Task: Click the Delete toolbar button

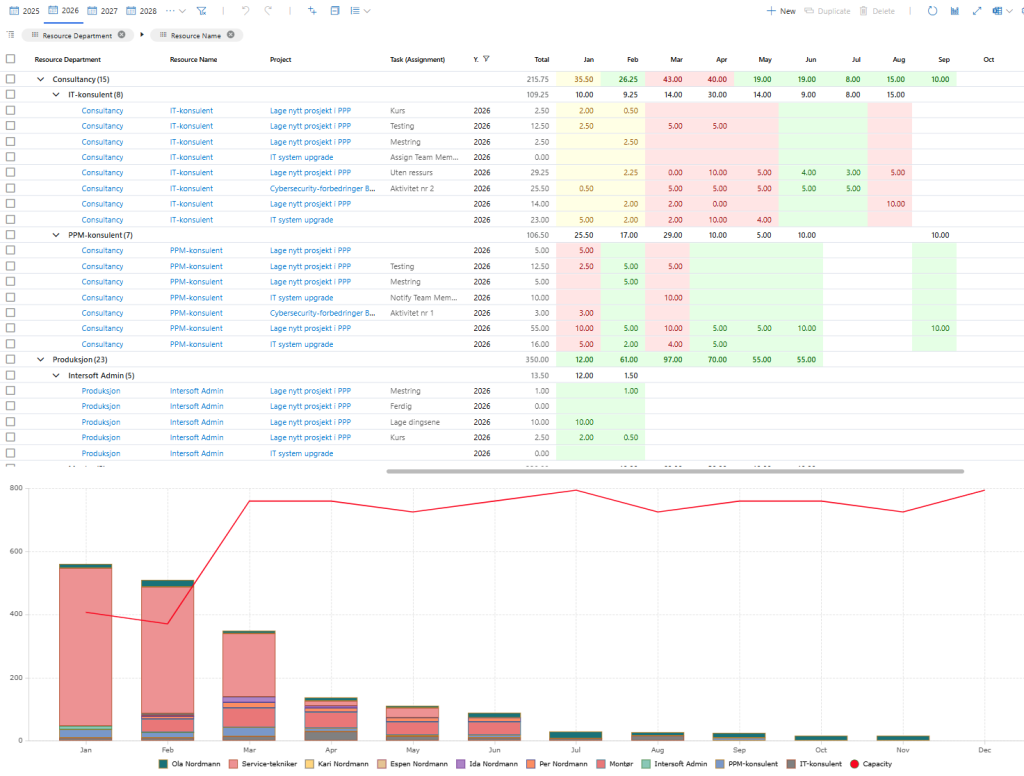Action: (877, 11)
